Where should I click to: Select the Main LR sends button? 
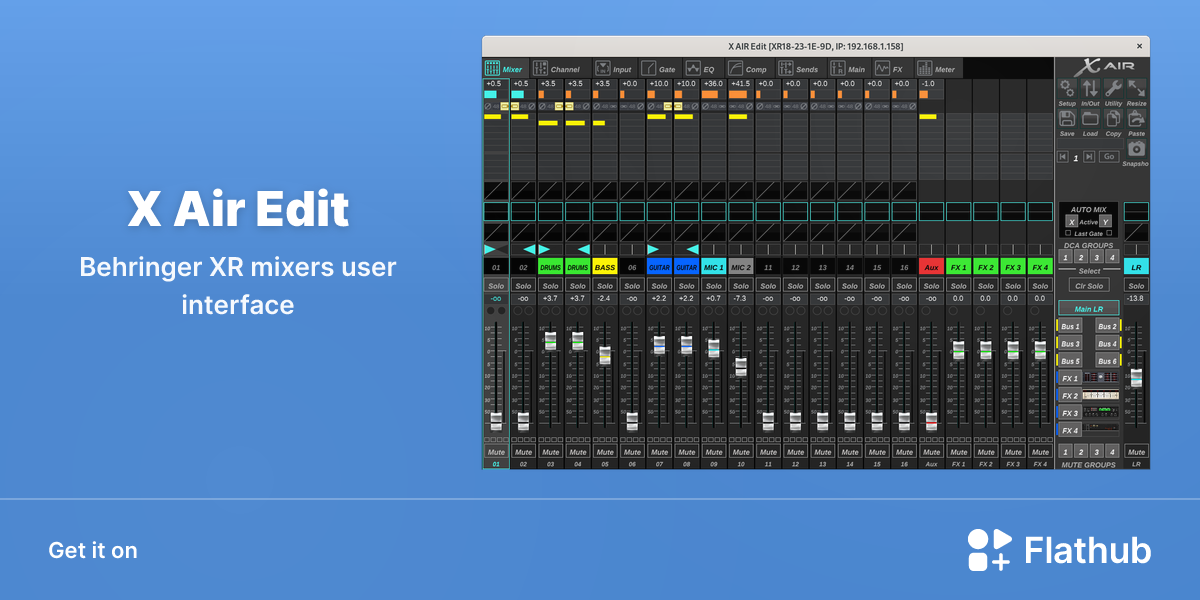pyautogui.click(x=1088, y=309)
